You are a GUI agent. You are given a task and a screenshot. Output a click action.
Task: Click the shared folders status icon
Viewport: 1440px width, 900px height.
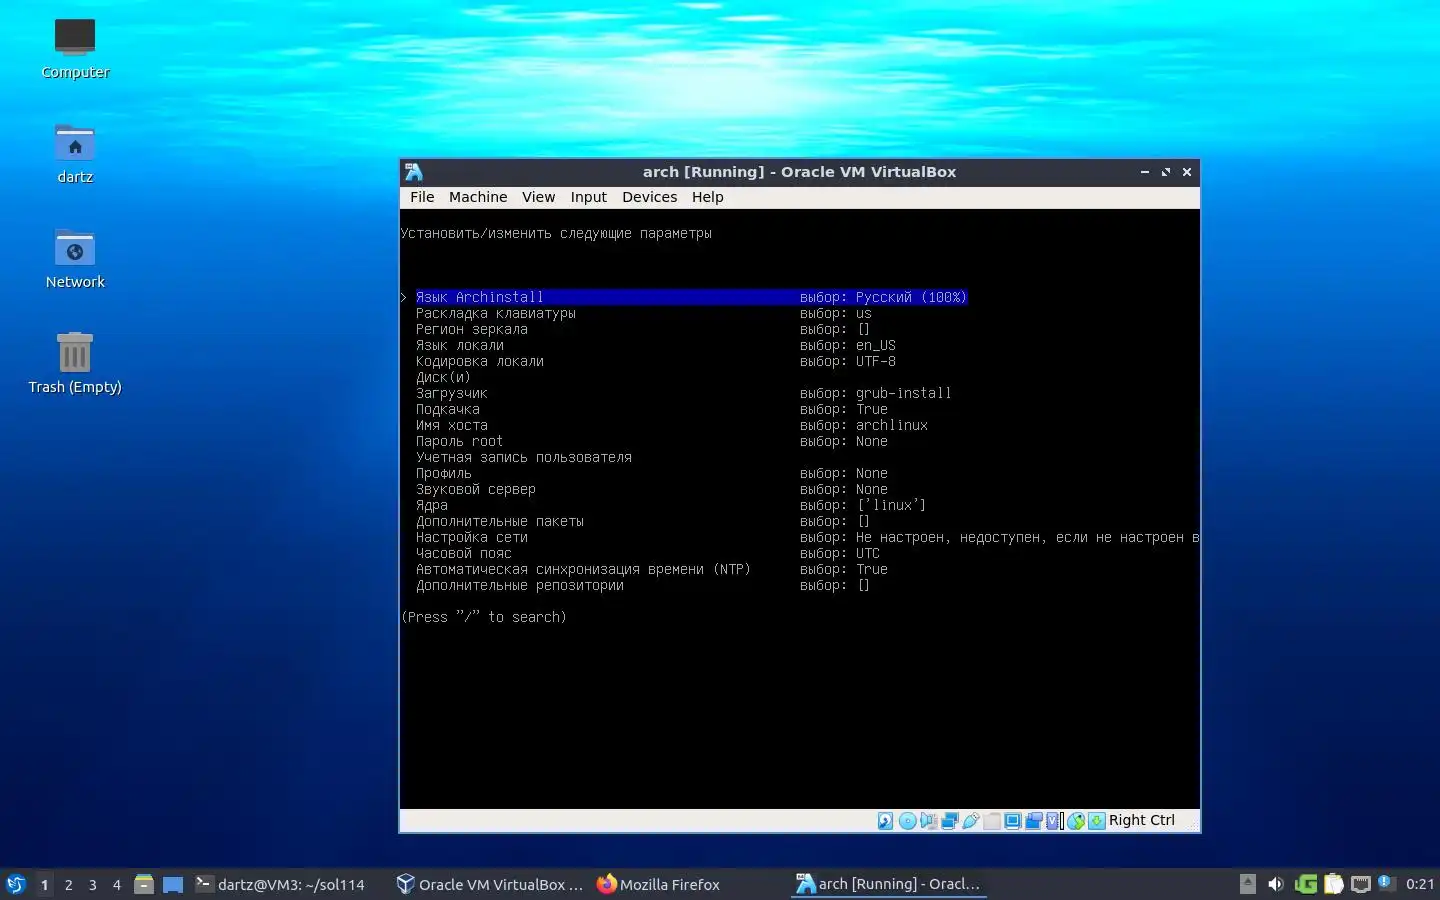tap(991, 821)
